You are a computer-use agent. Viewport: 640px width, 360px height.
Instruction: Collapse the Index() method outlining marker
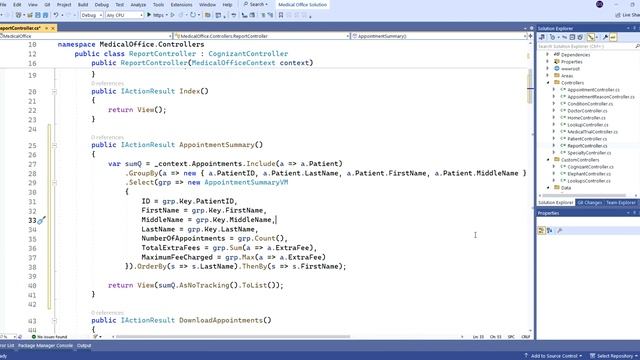54,92
